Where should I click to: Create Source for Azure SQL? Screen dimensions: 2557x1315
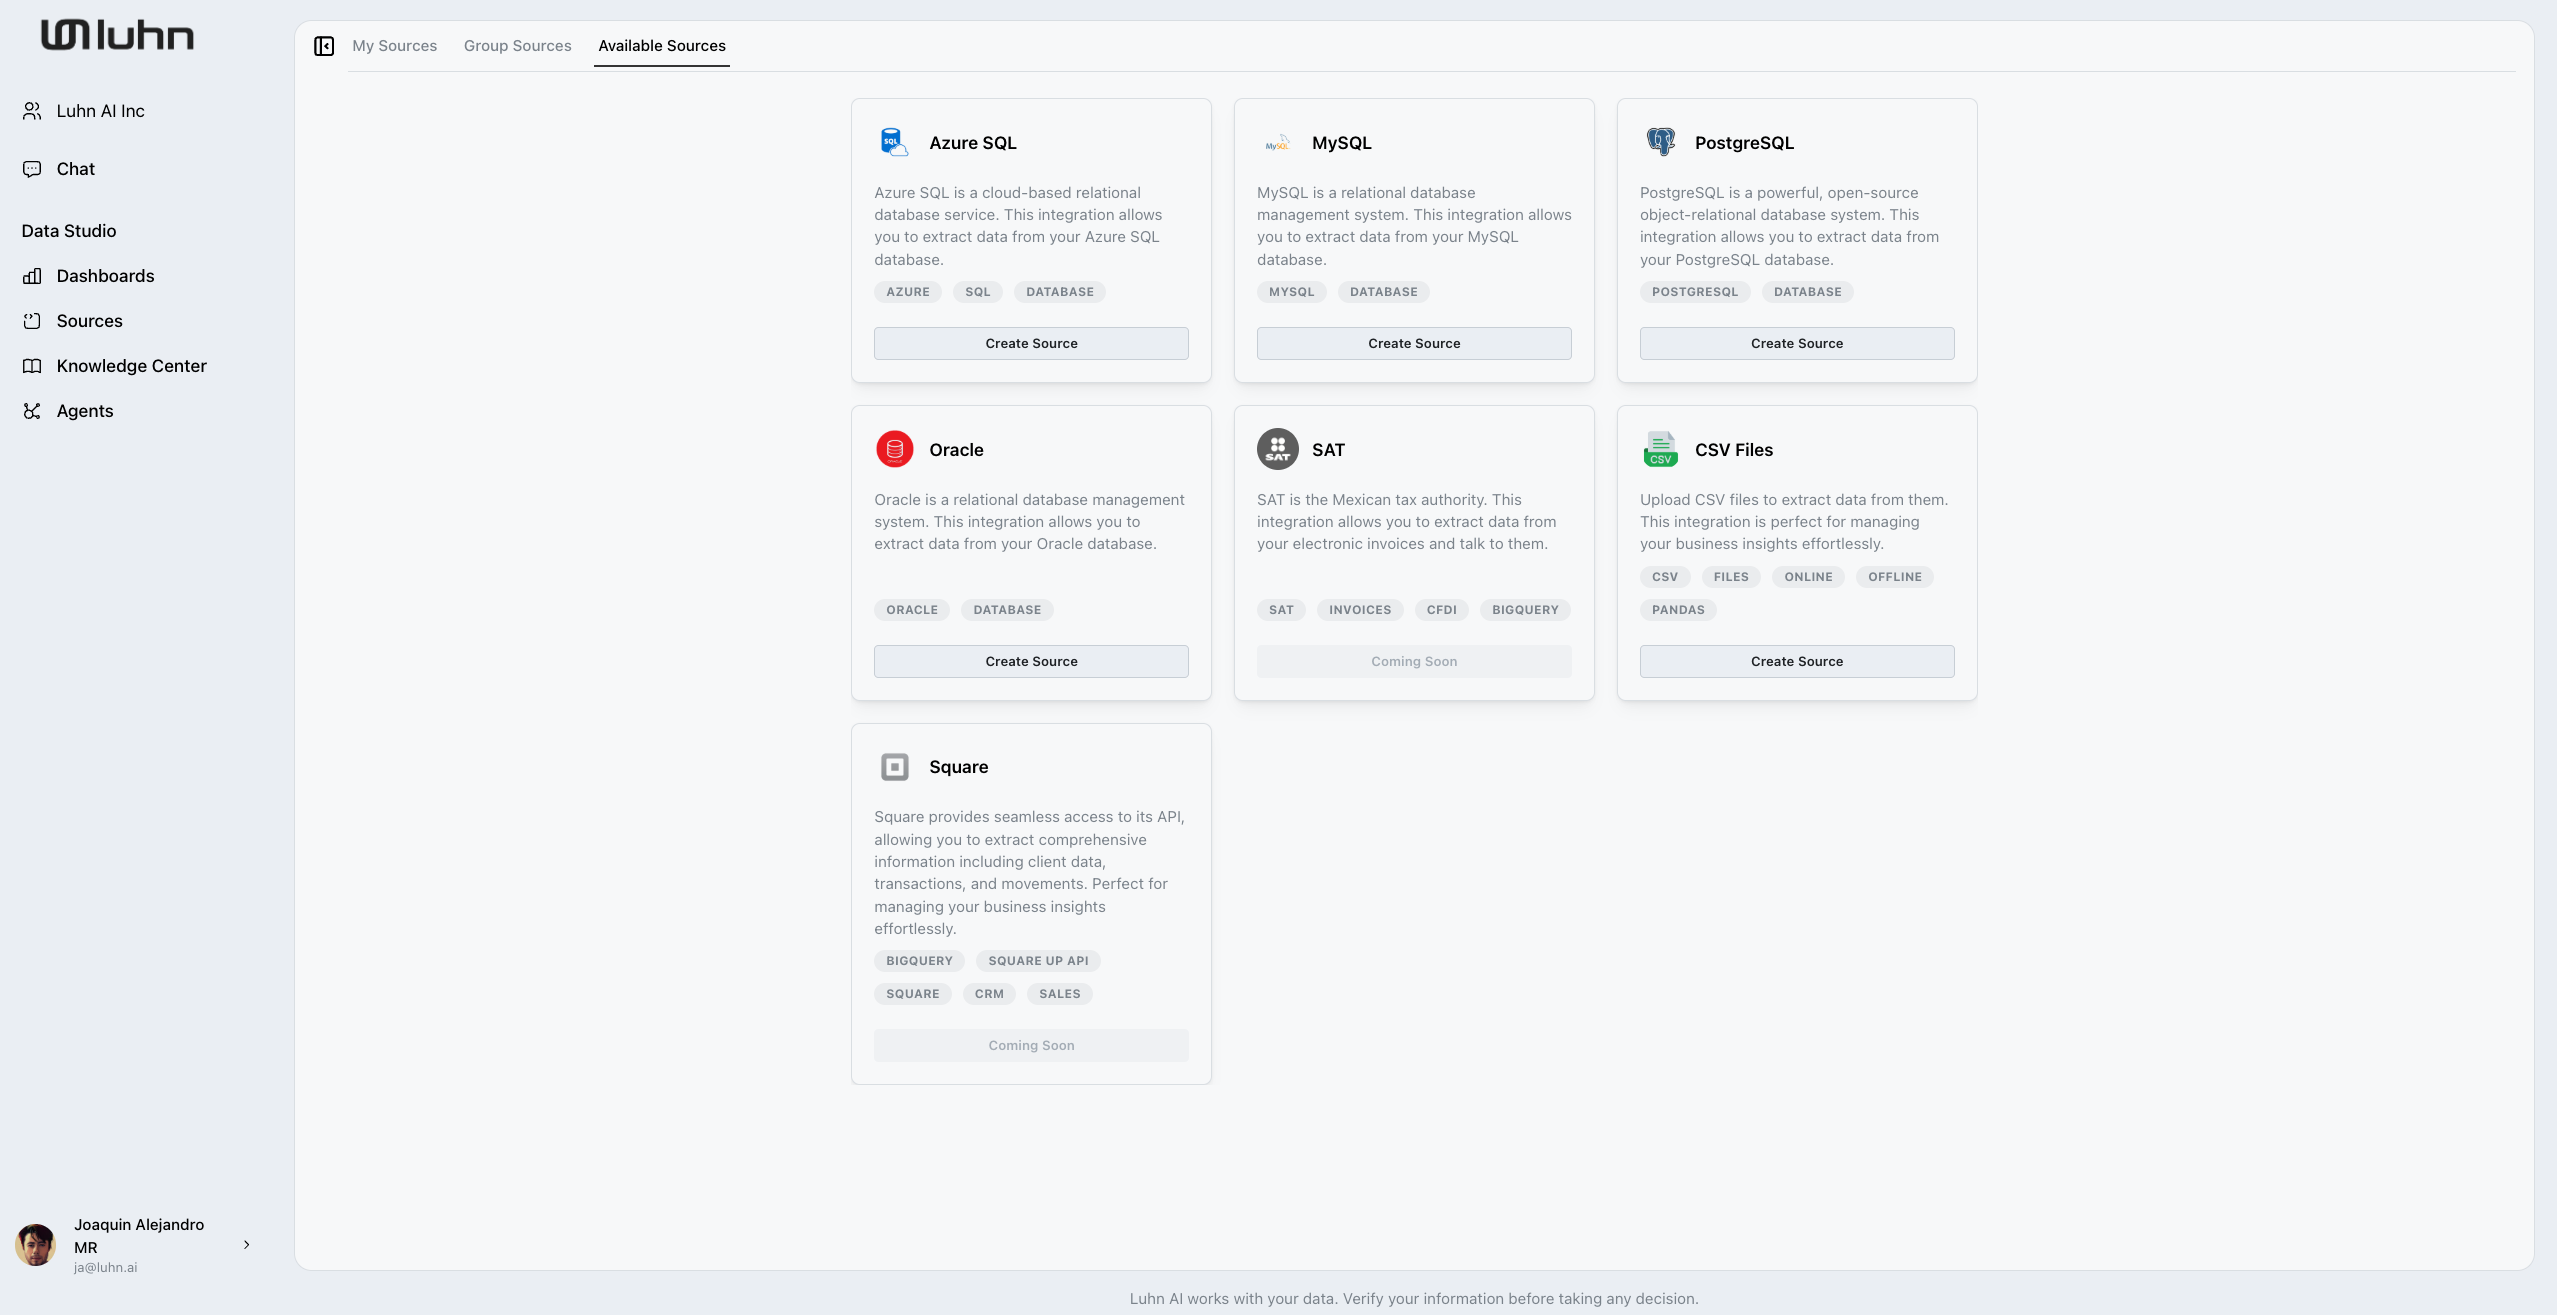point(1031,343)
